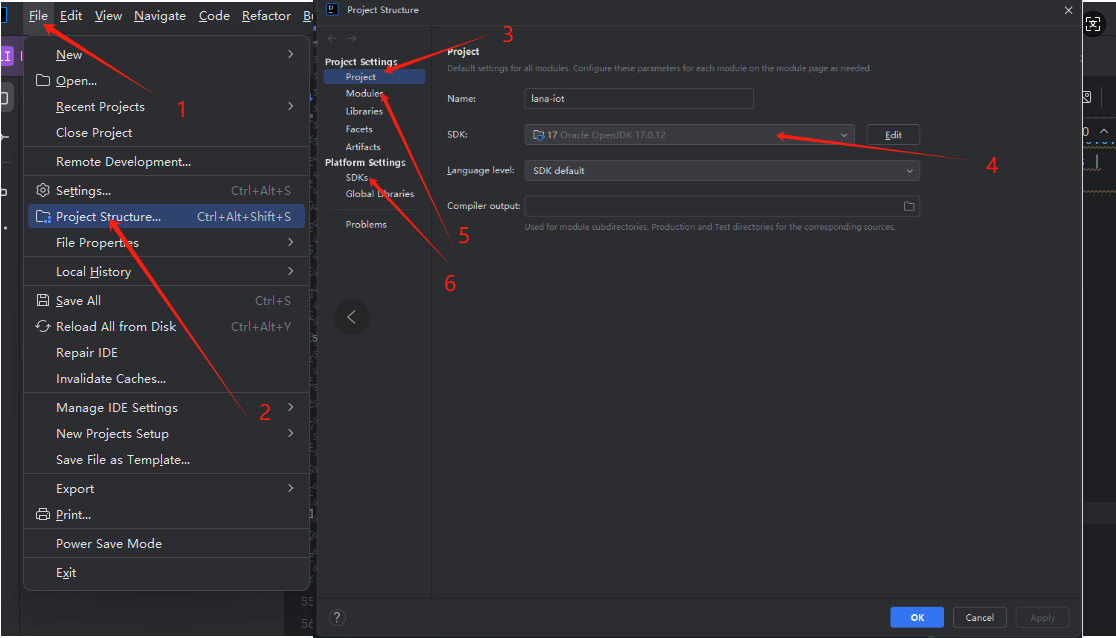
Task: Expand the Local History submenu
Action: pyautogui.click(x=290, y=271)
